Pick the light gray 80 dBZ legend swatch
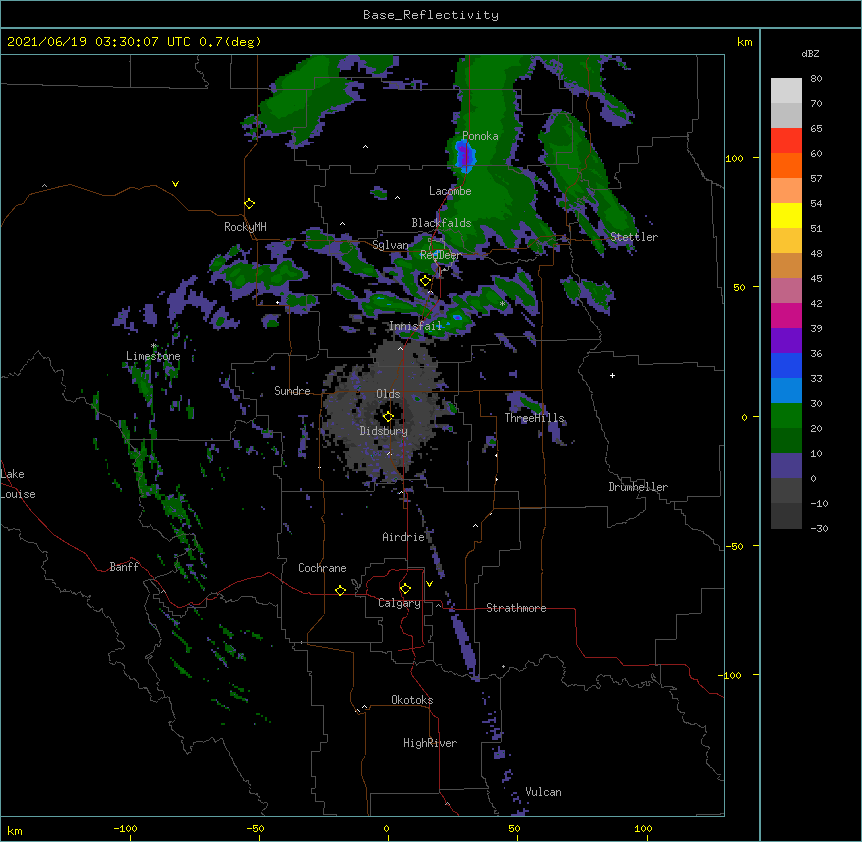The image size is (862, 842). 786,91
